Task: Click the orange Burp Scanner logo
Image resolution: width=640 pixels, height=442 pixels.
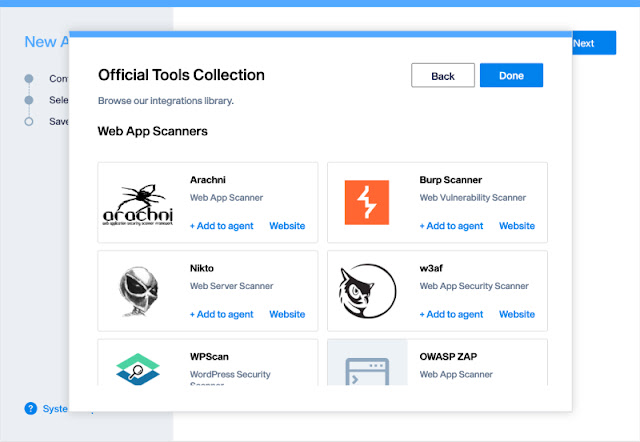Action: pos(367,202)
